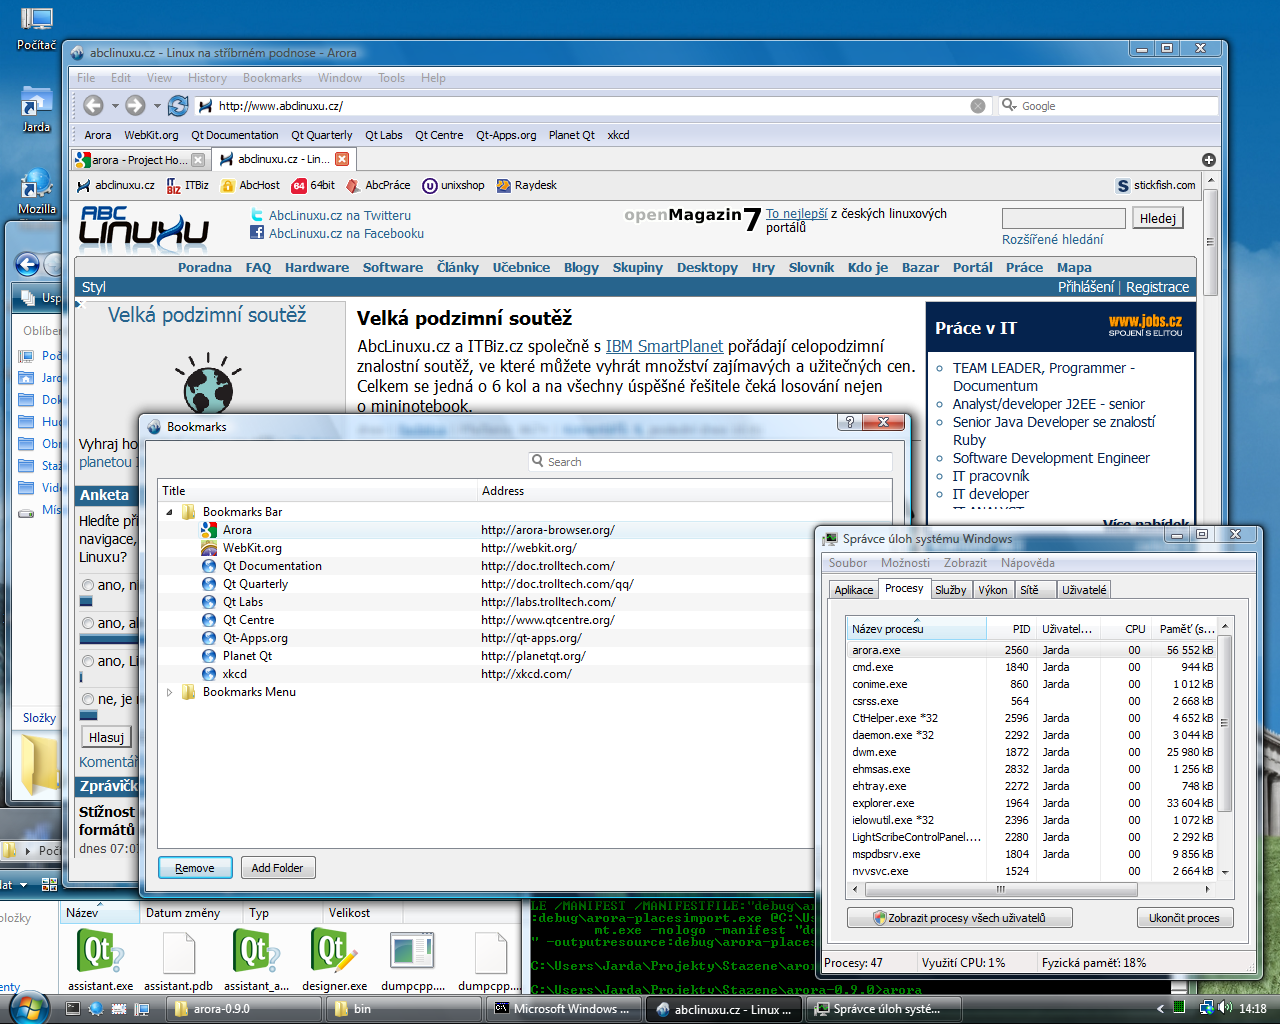Open the Rozšířené hledání link
Screen dimensions: 1280x1024
coord(1053,239)
